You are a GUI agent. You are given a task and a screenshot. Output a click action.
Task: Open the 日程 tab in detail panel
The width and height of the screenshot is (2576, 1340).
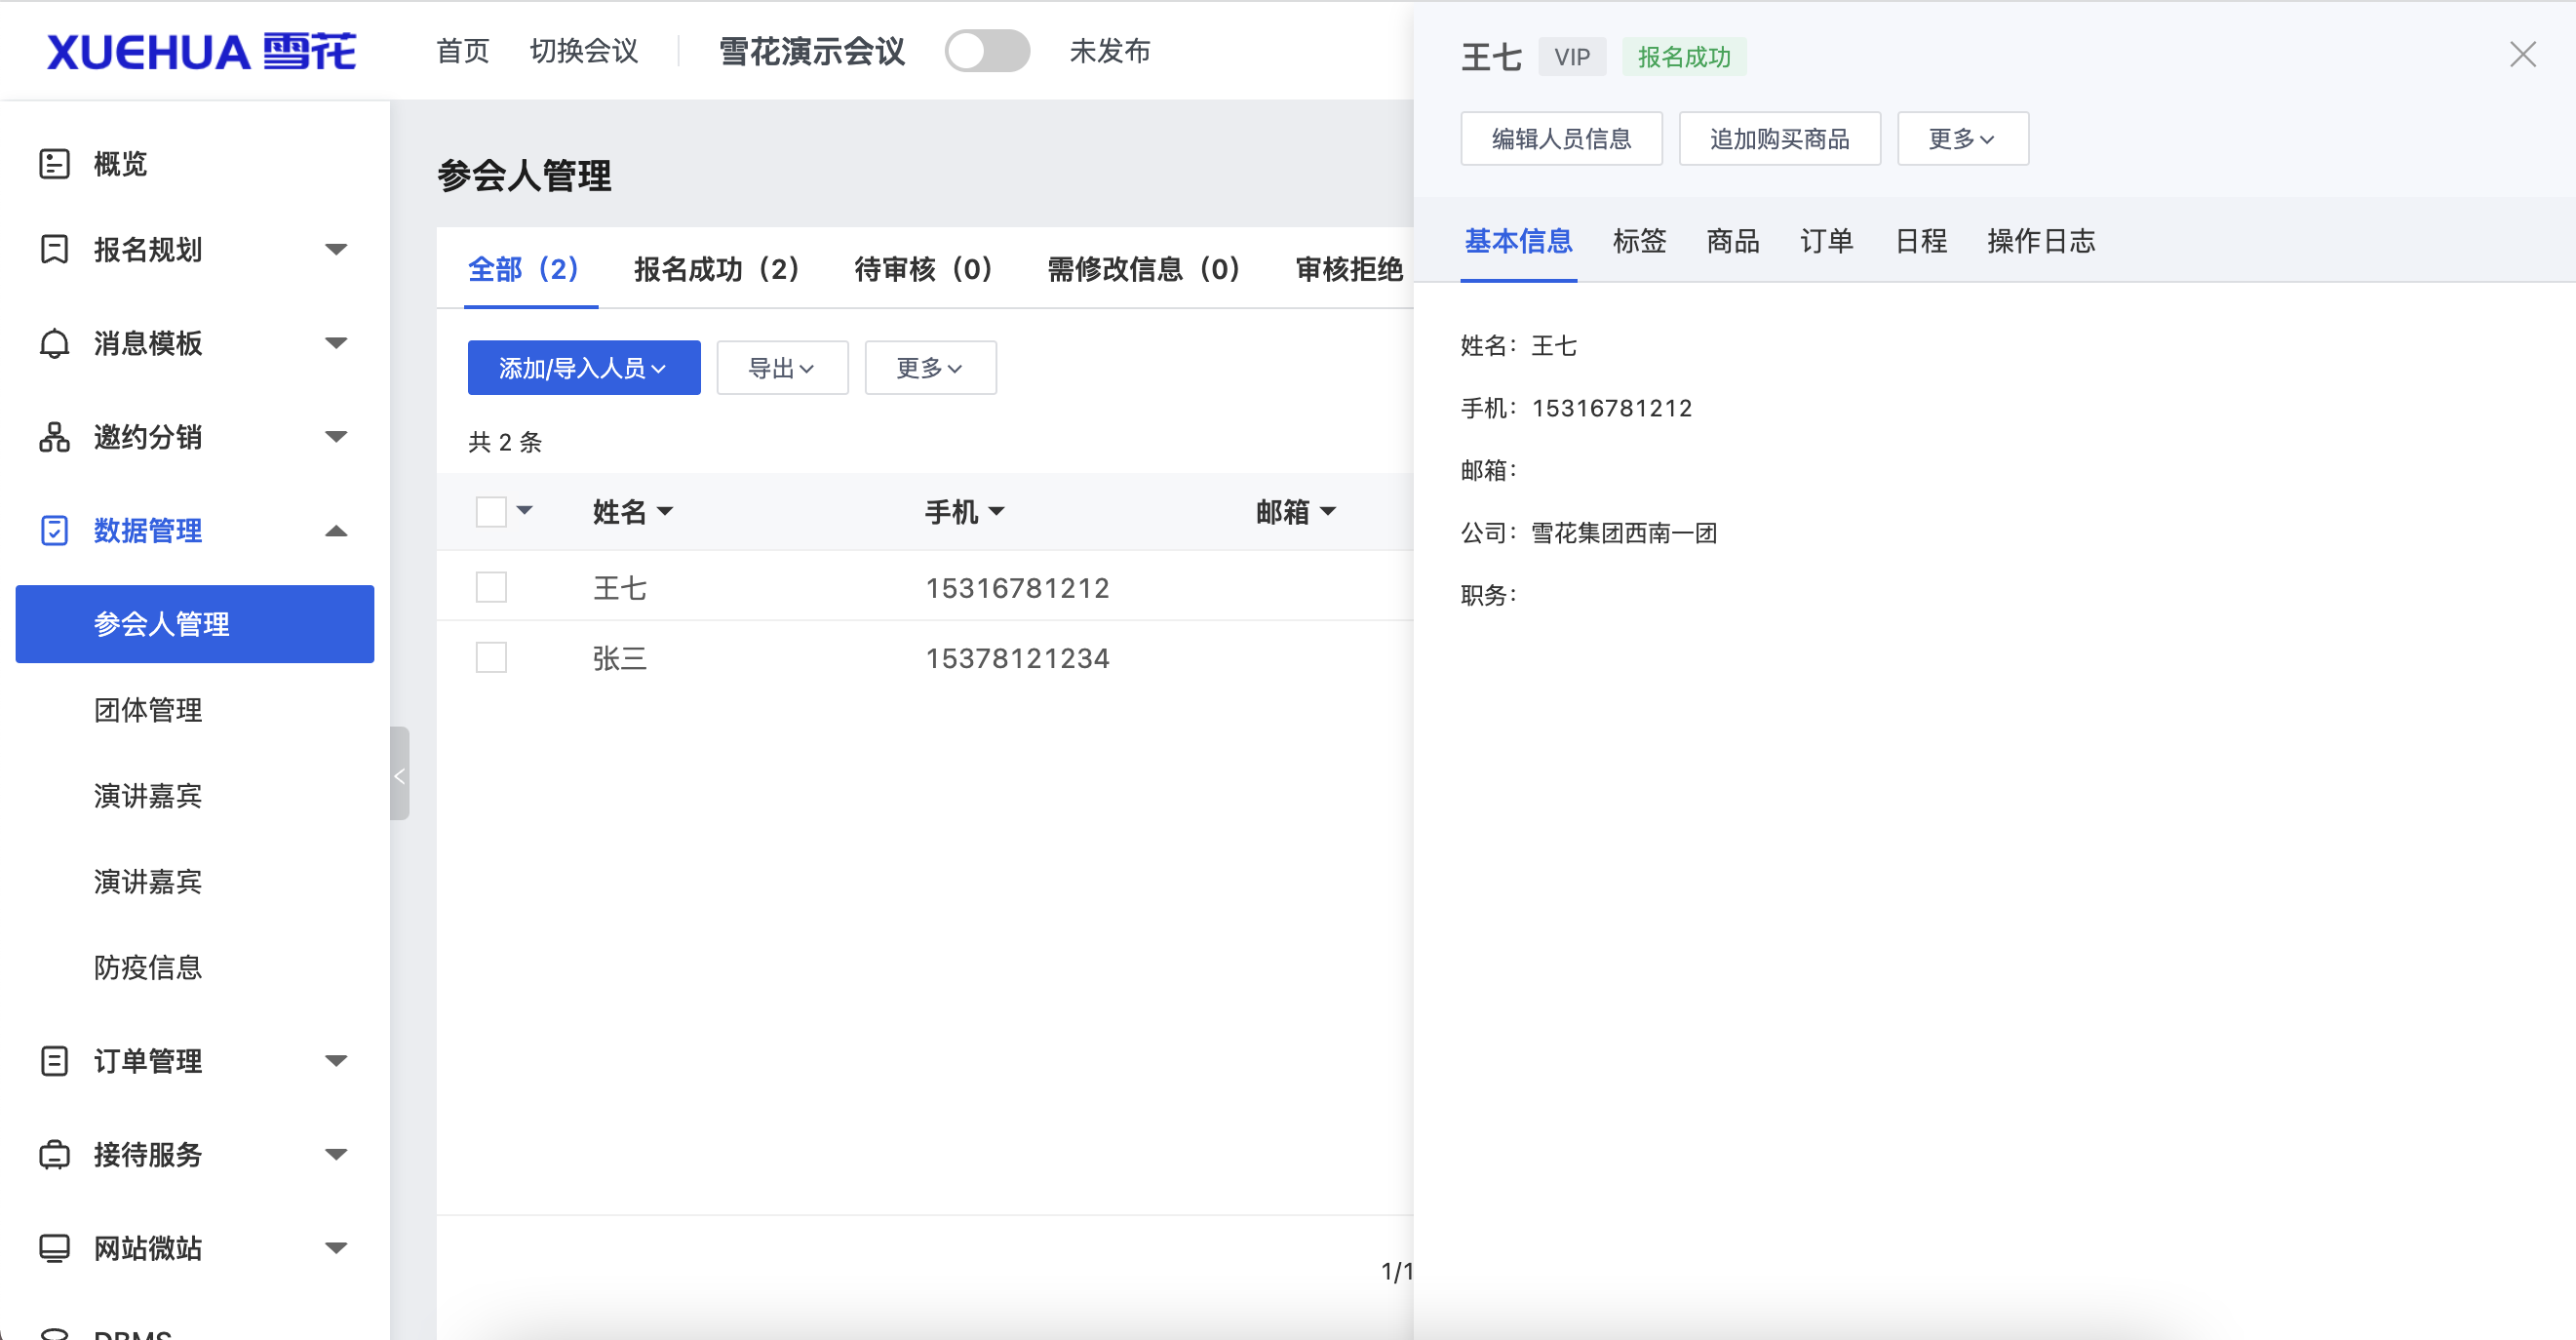click(x=1921, y=241)
